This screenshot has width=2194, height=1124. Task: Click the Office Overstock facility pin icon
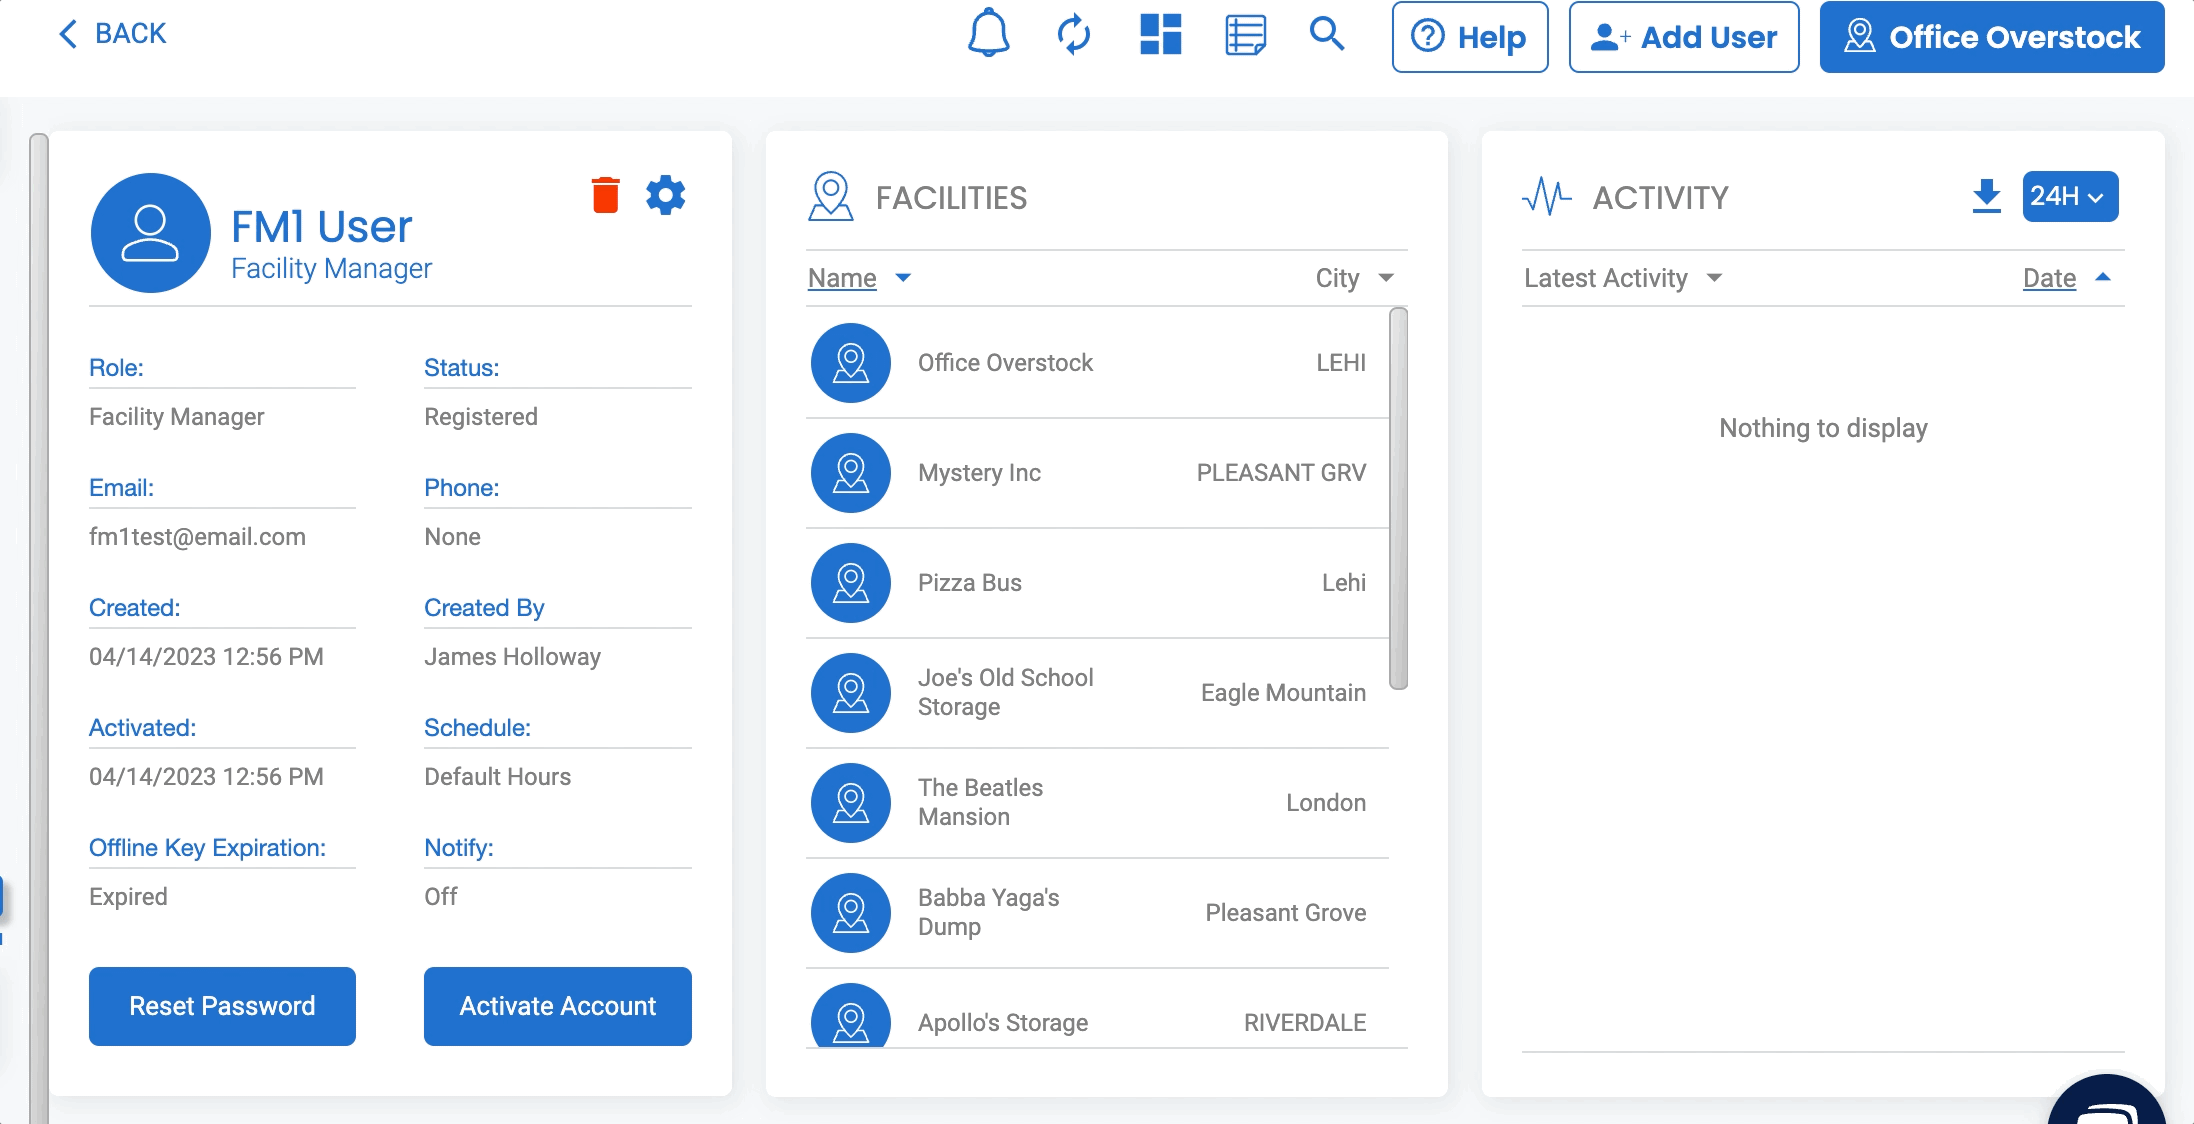[x=851, y=363]
